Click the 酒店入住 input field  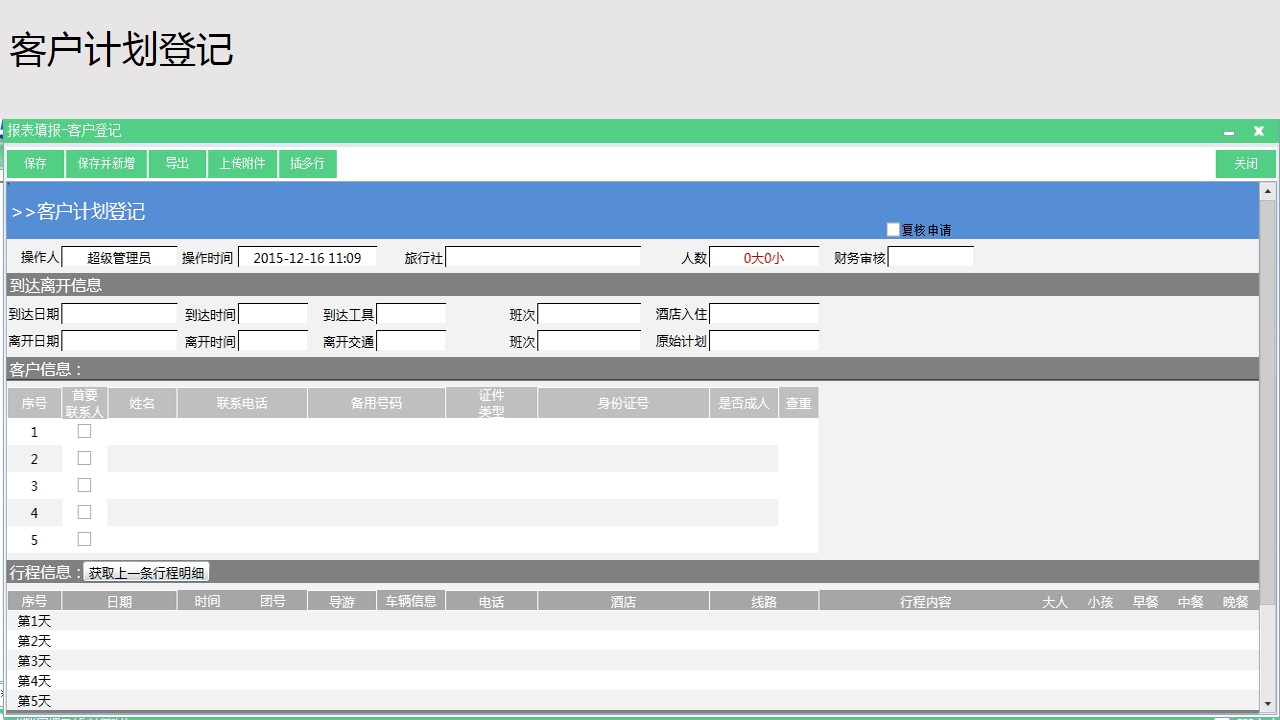764,314
